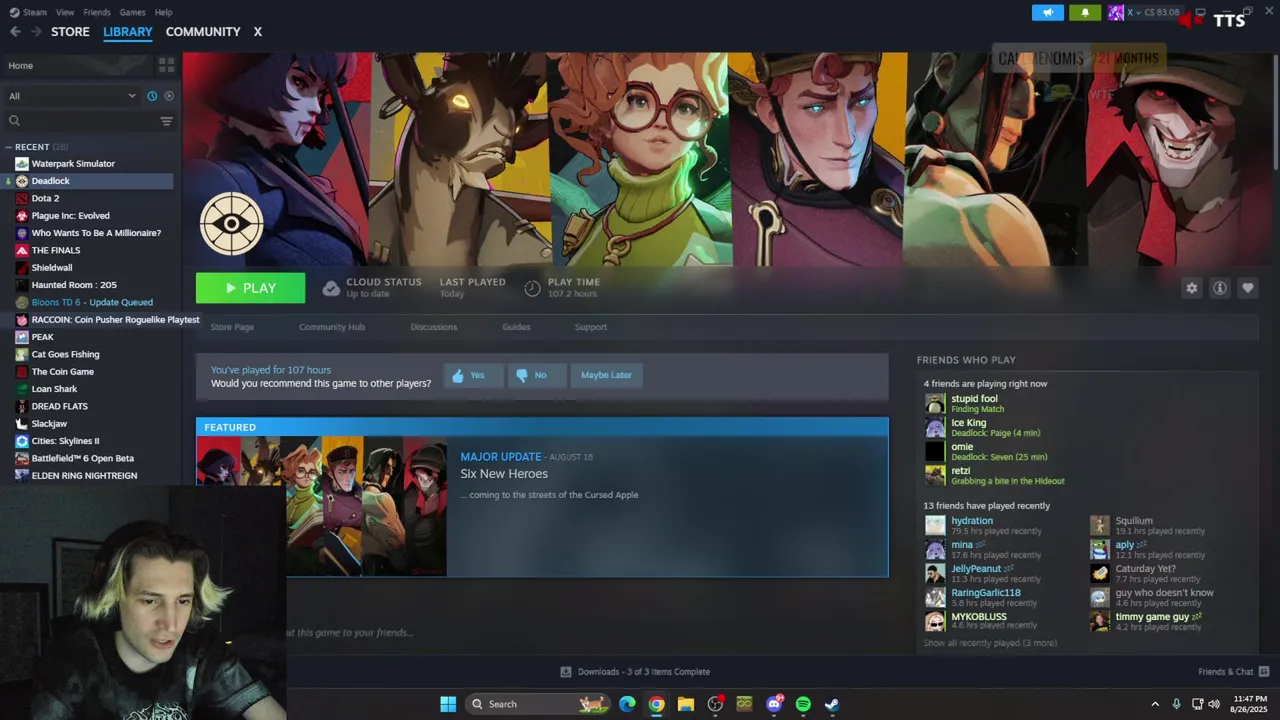Viewport: 1280px width, 720px height.
Task: Click the taskbar volume speaker icon
Action: pyautogui.click(x=1214, y=704)
